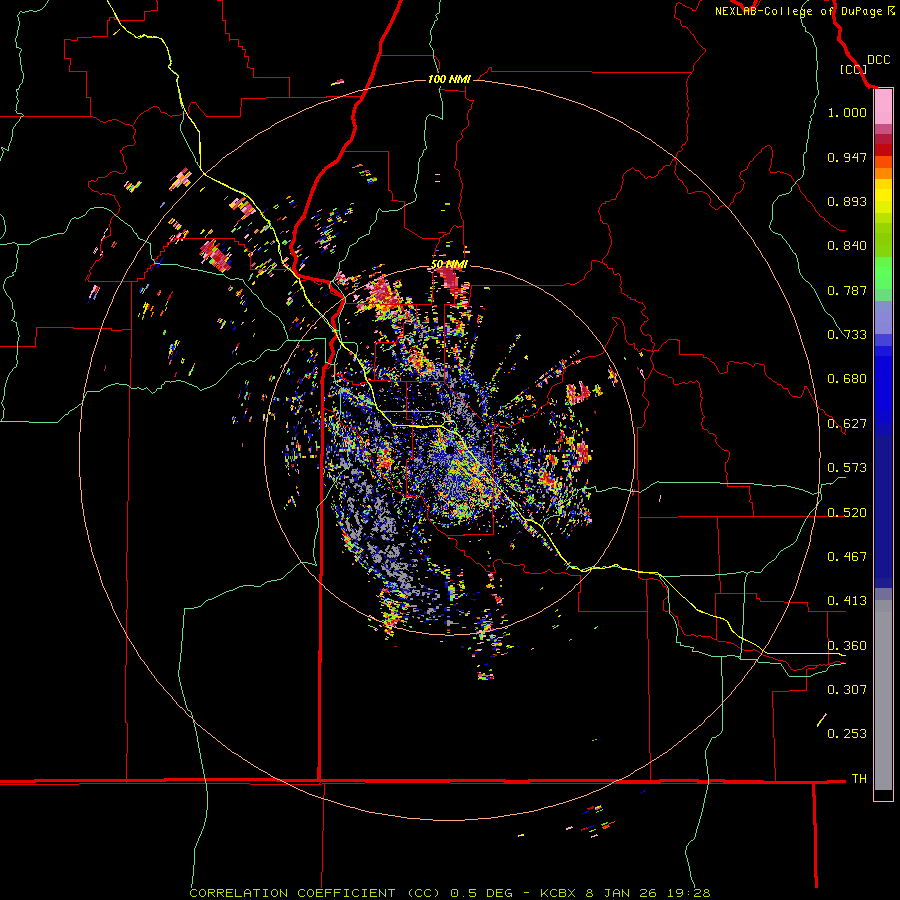Pick the gray color bar segment near 0.307
This screenshot has height=900, width=900.
point(883,695)
